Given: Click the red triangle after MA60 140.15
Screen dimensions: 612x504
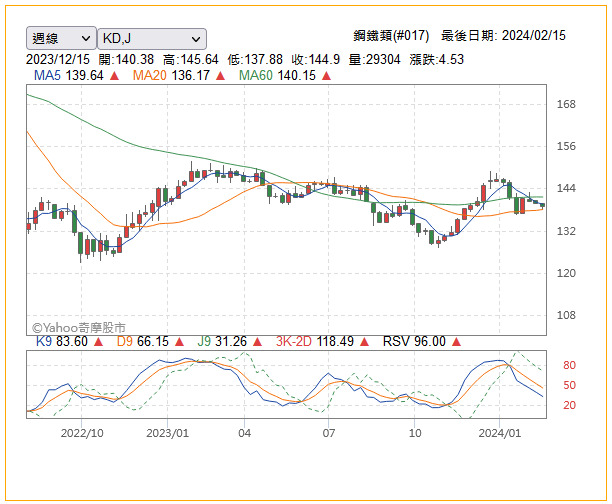Looking at the screenshot, I should [325, 75].
